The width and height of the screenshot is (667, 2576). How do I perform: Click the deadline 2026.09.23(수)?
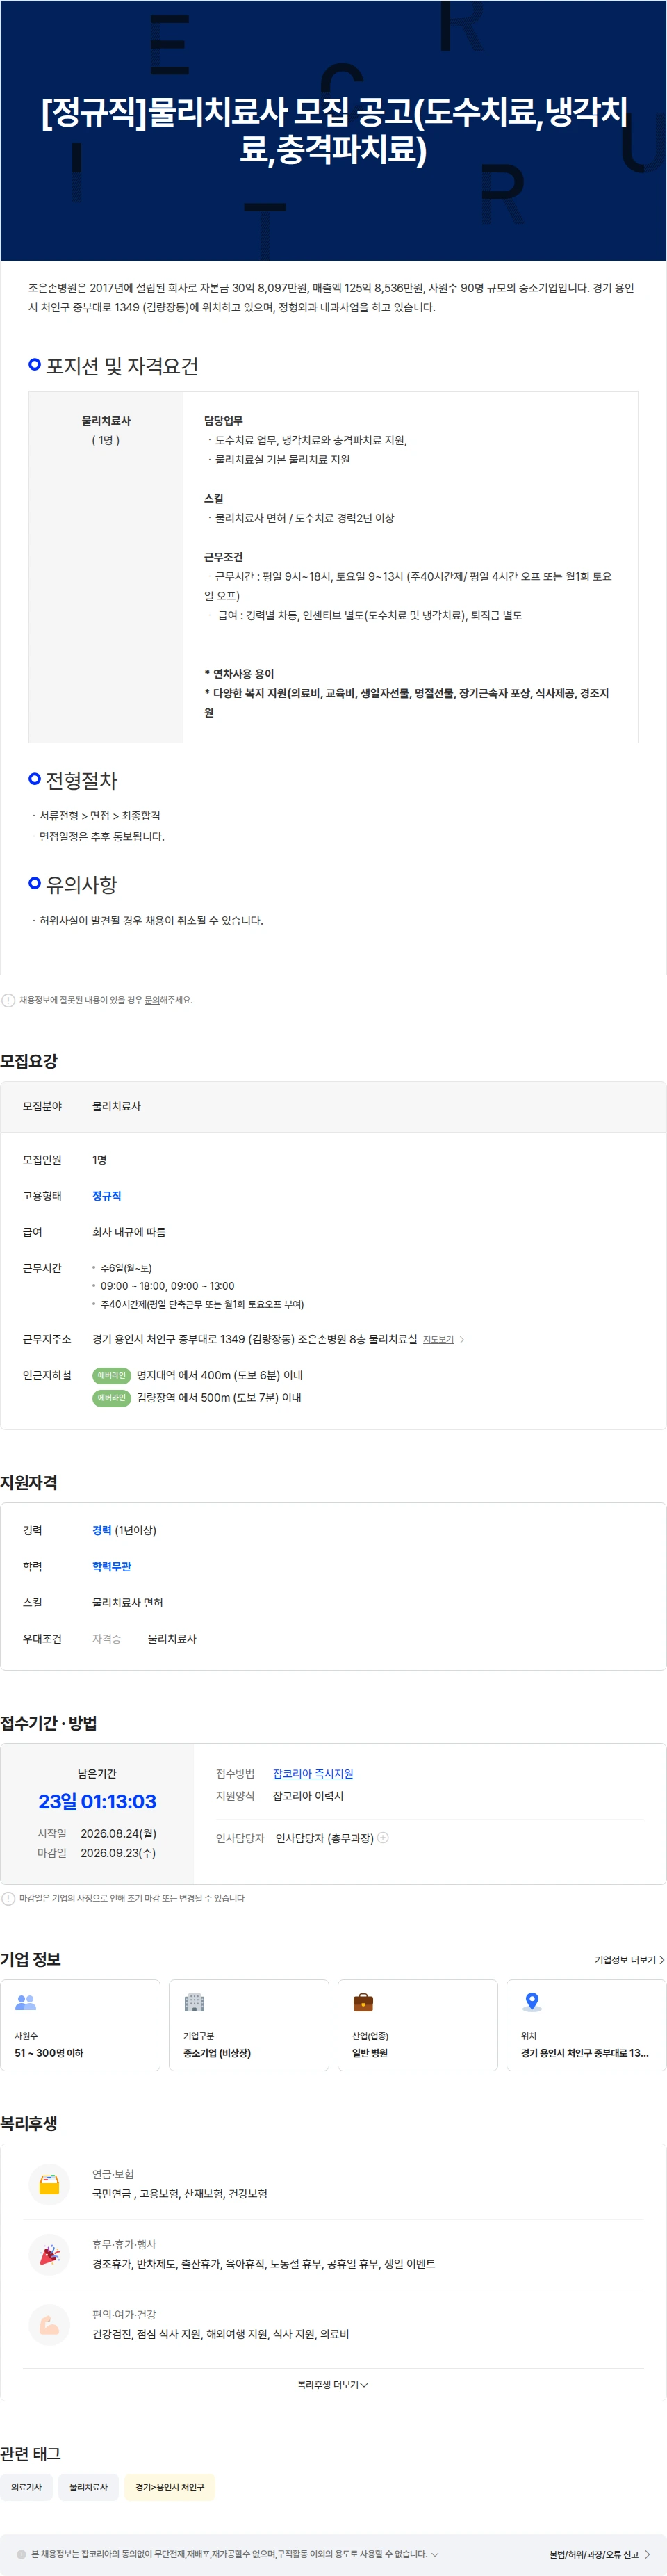click(118, 1853)
